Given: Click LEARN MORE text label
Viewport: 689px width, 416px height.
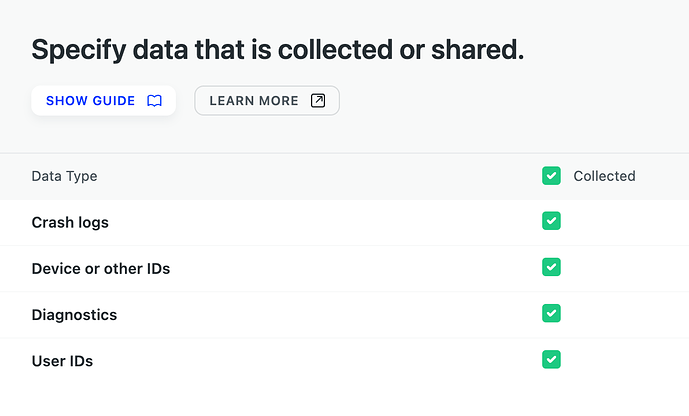Looking at the screenshot, I should pyautogui.click(x=254, y=101).
